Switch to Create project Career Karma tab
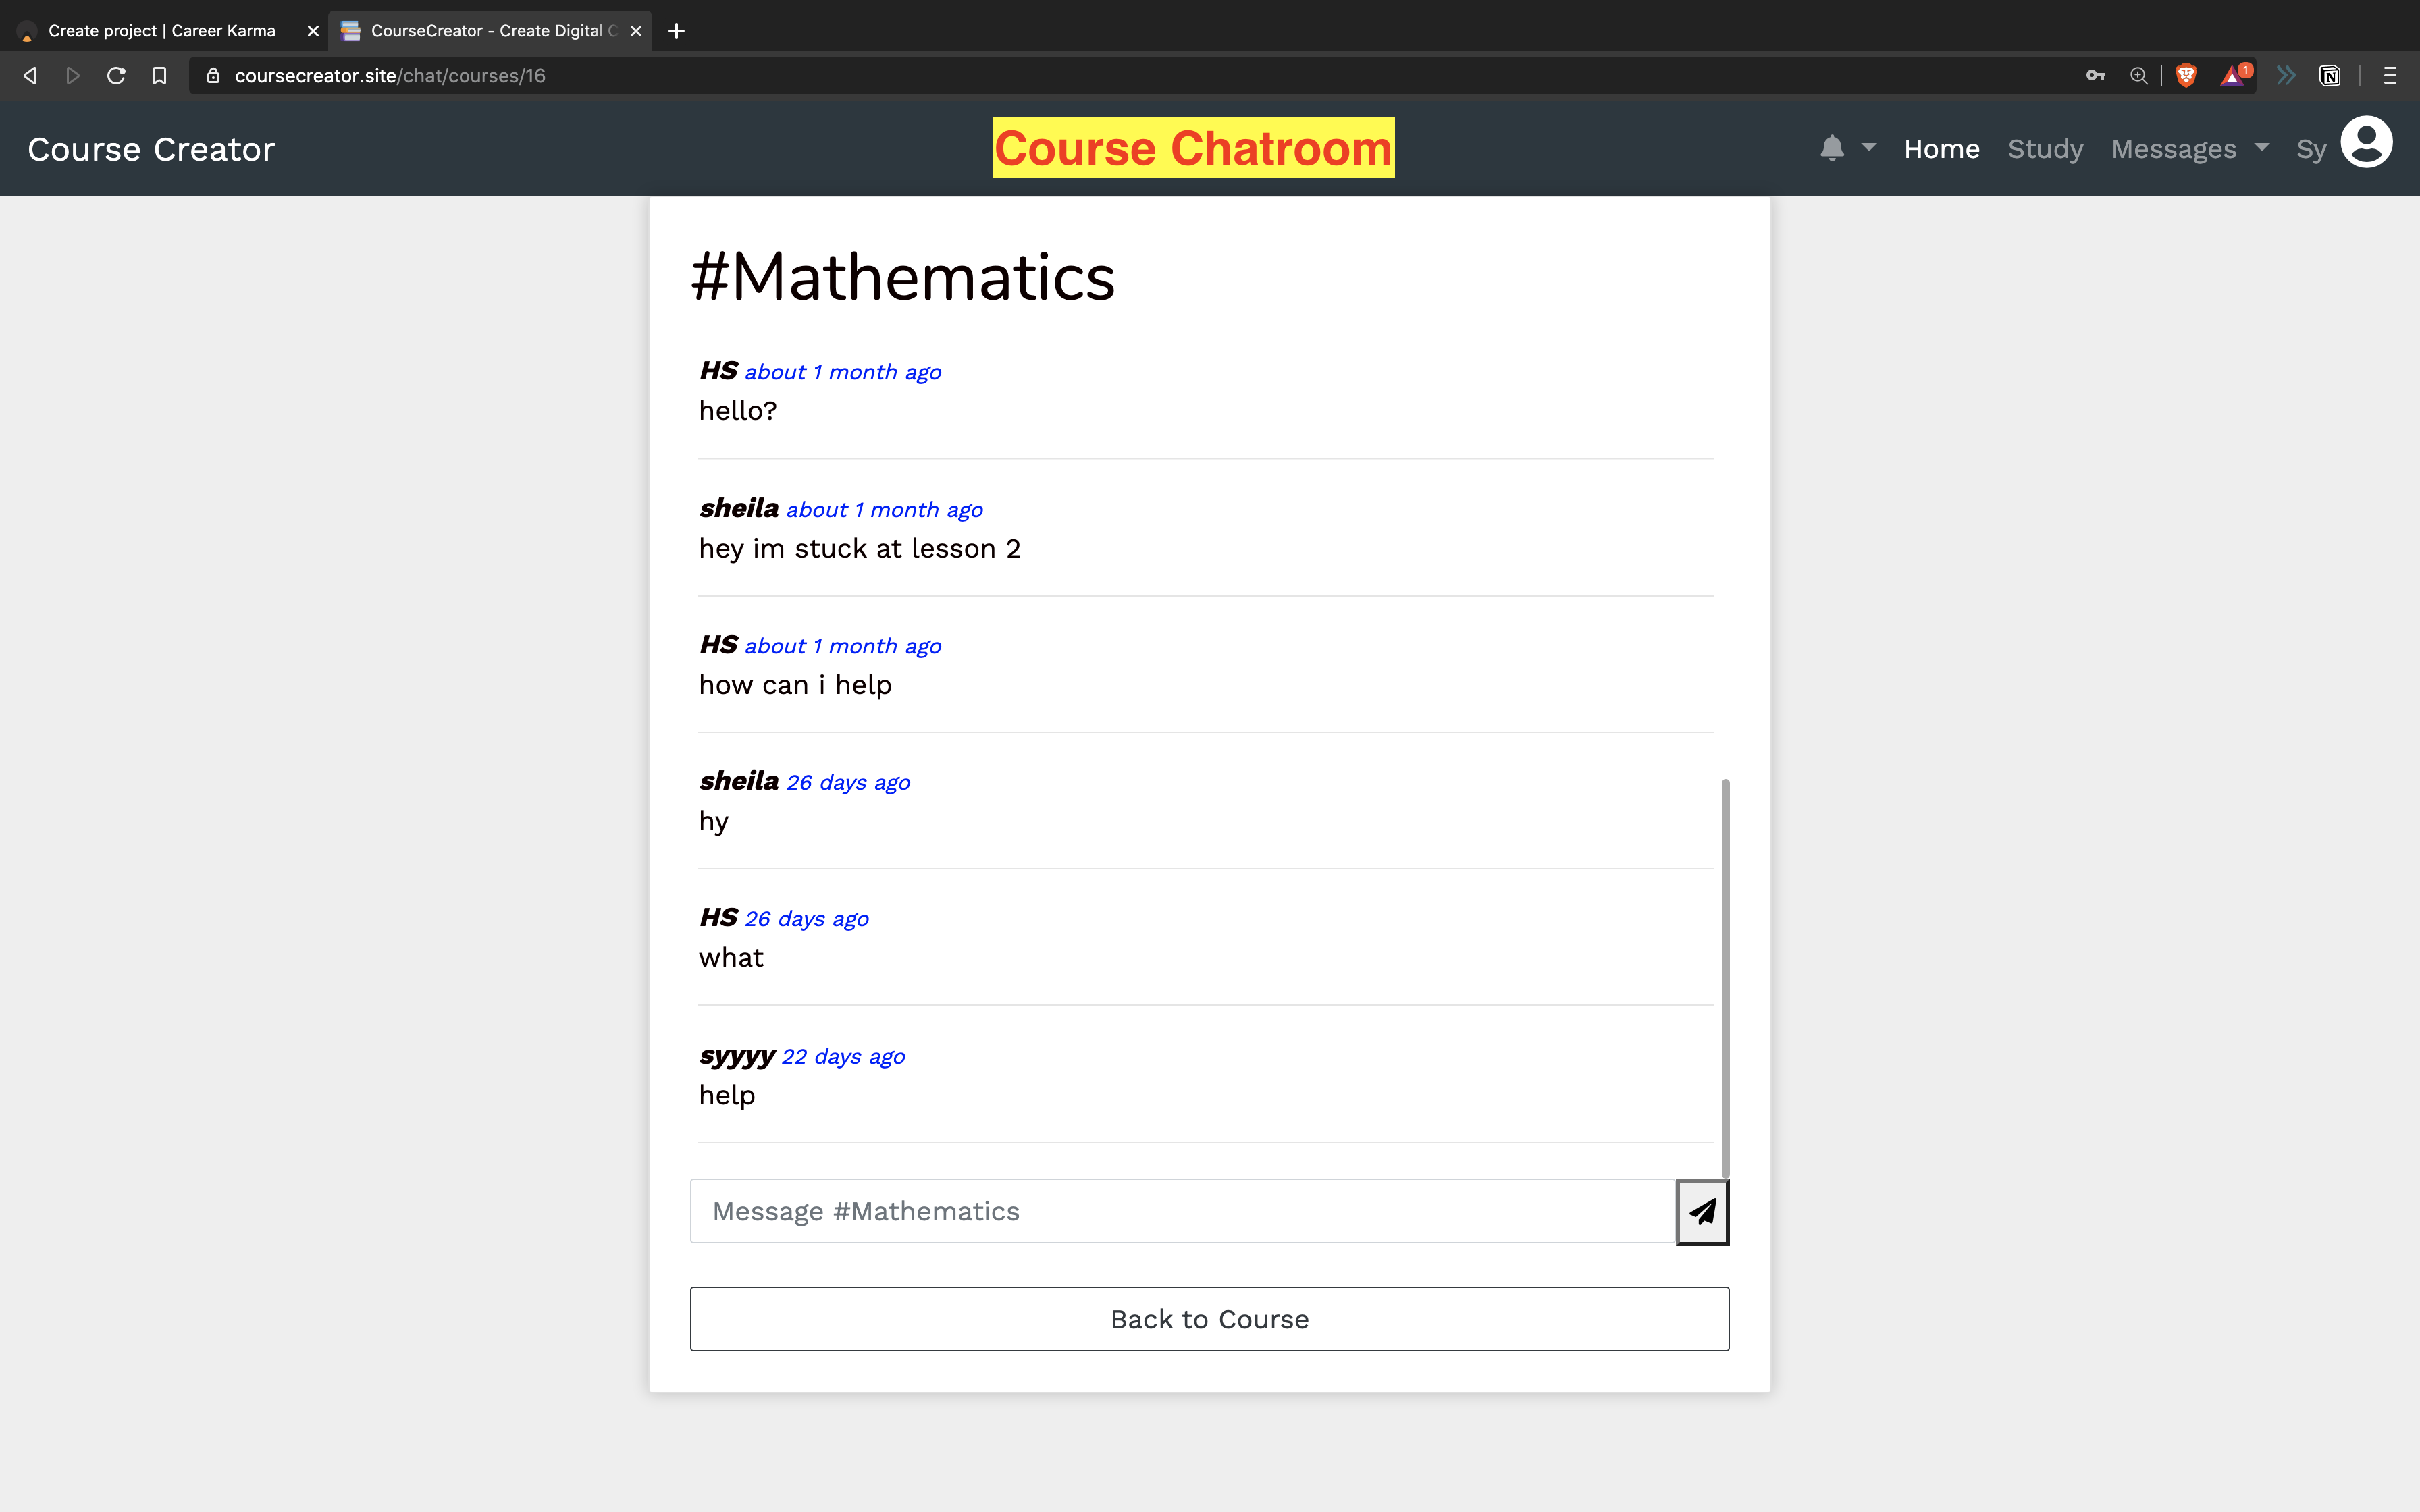The height and width of the screenshot is (1512, 2420). click(162, 31)
